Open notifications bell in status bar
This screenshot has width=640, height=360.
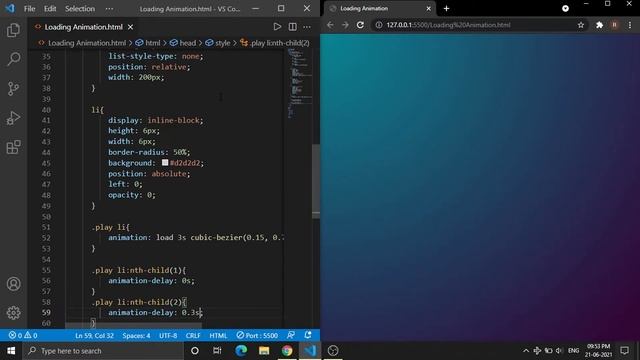(x=308, y=335)
